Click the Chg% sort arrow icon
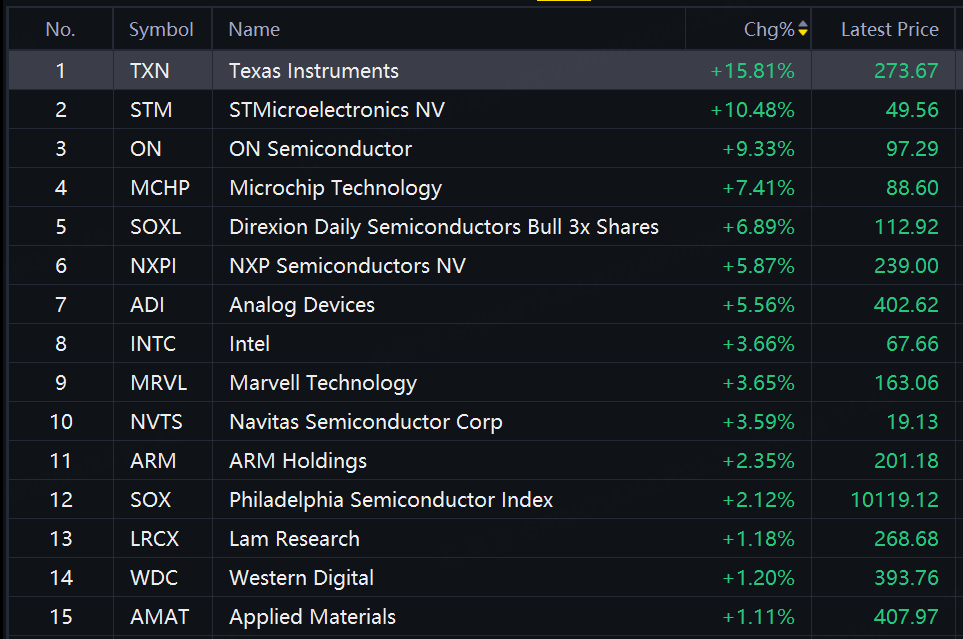Viewport: 963px width, 639px height. [803, 30]
